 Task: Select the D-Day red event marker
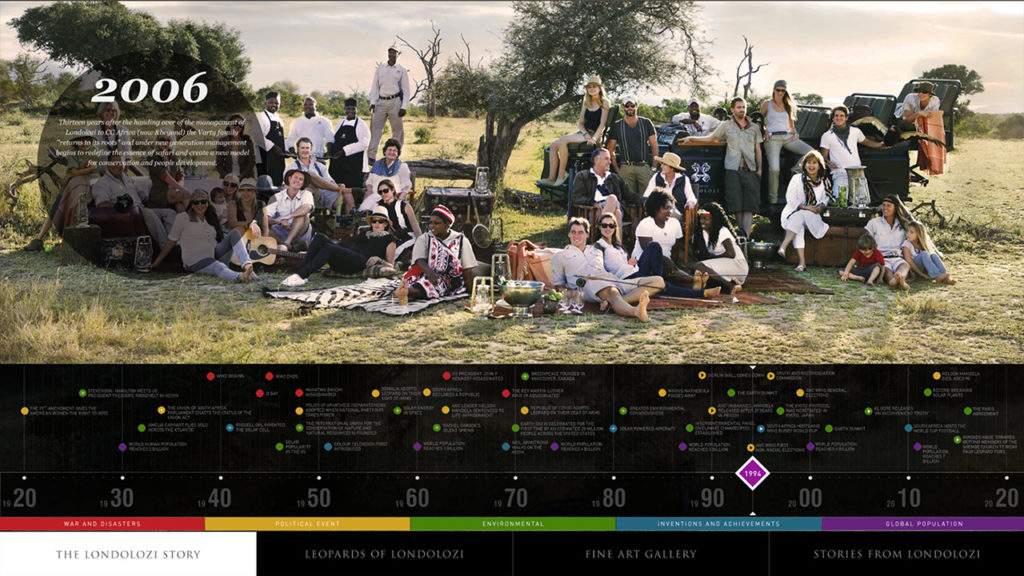pyautogui.click(x=258, y=393)
